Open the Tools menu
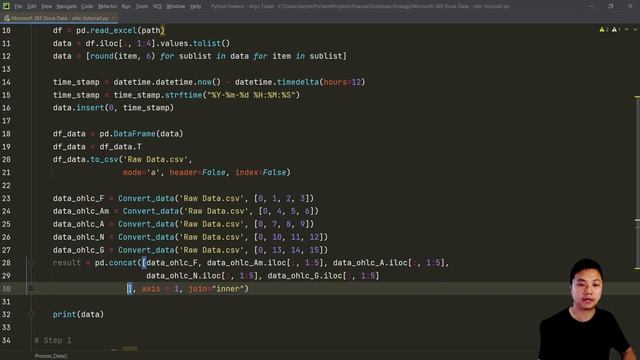This screenshot has width=640, height=360. coord(142,7)
